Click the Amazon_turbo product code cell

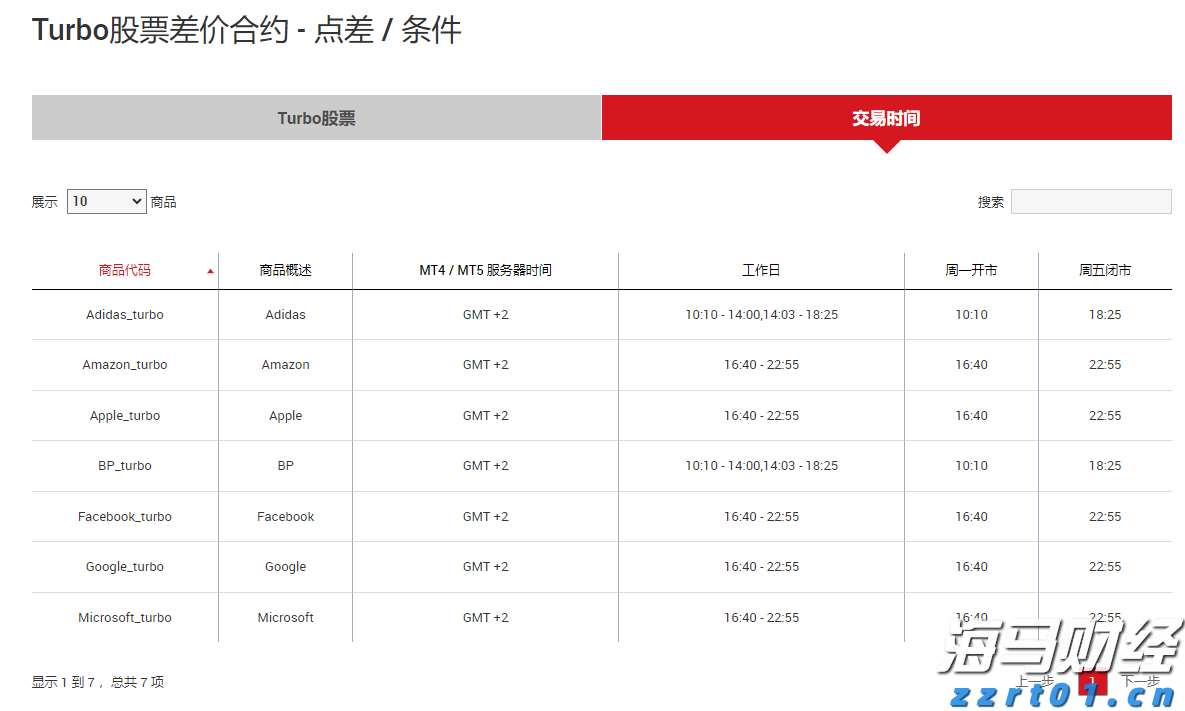(124, 364)
